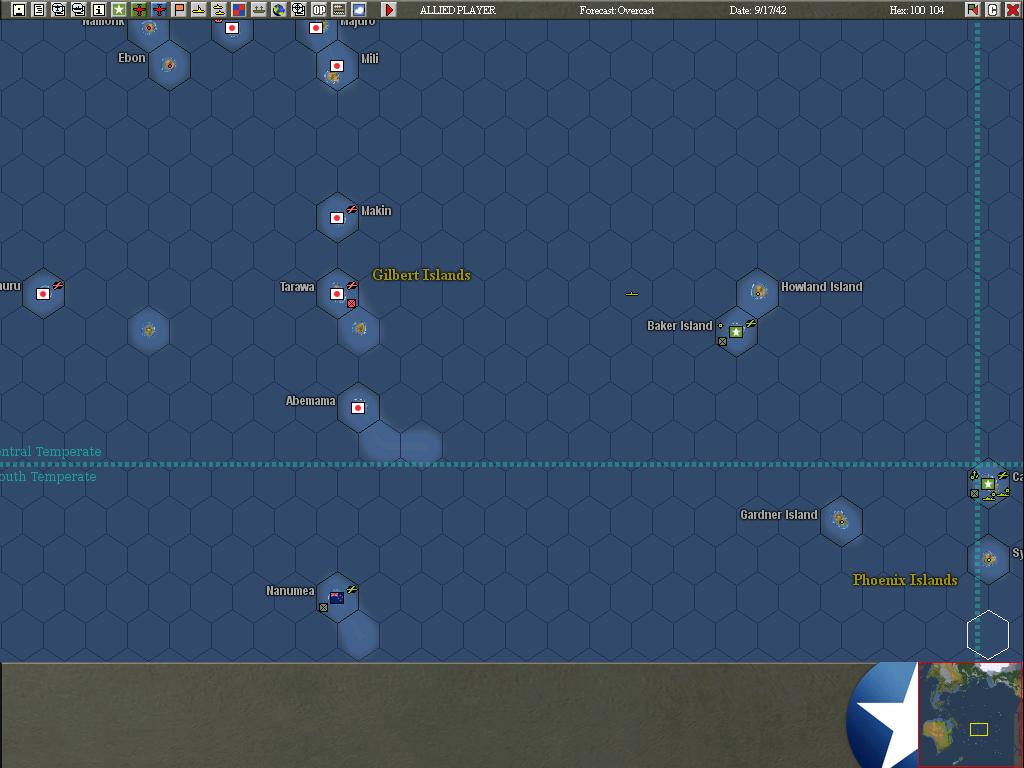Click the "C" icon at top right
This screenshot has height=768, width=1024.
coord(993,10)
